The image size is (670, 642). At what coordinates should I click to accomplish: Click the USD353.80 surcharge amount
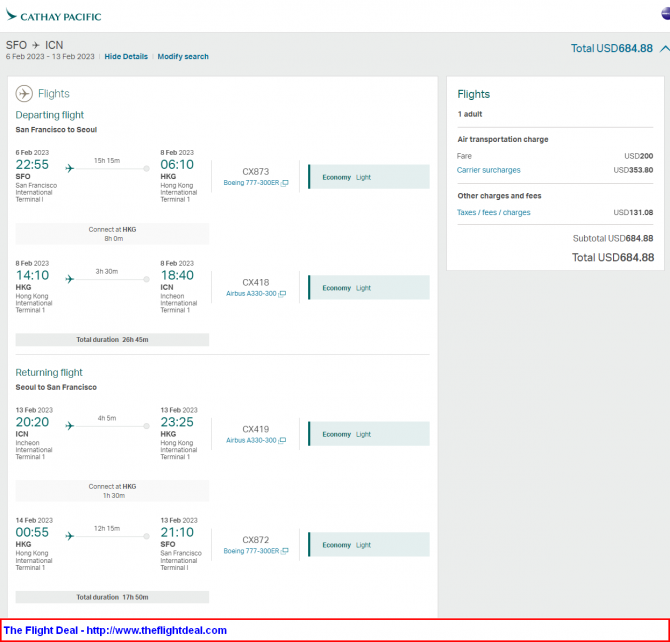[633, 170]
